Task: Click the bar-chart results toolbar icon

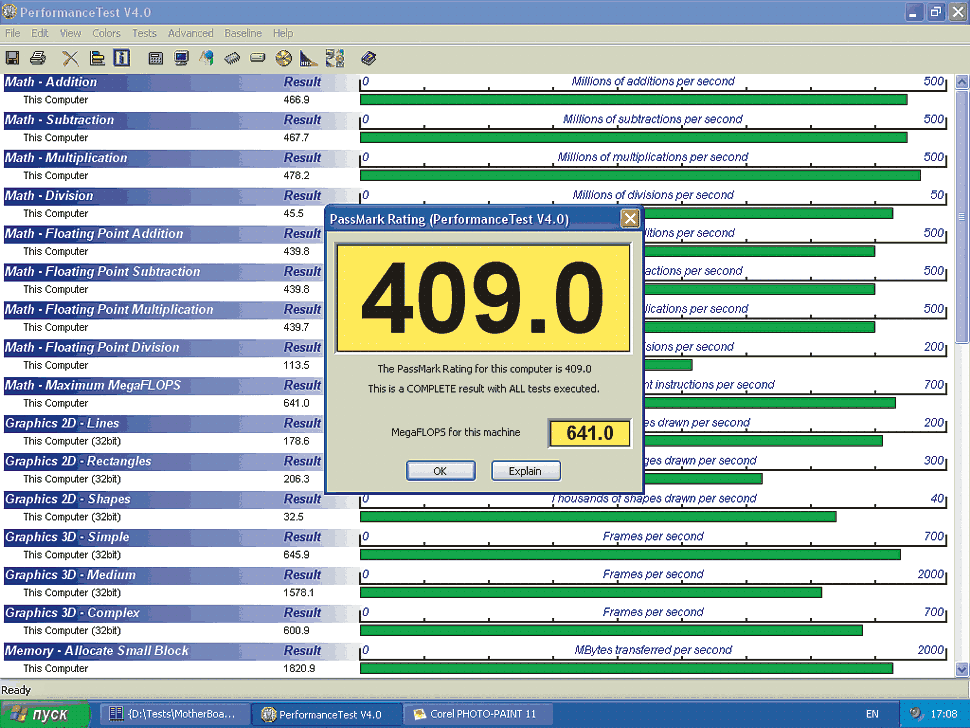Action: coord(97,58)
